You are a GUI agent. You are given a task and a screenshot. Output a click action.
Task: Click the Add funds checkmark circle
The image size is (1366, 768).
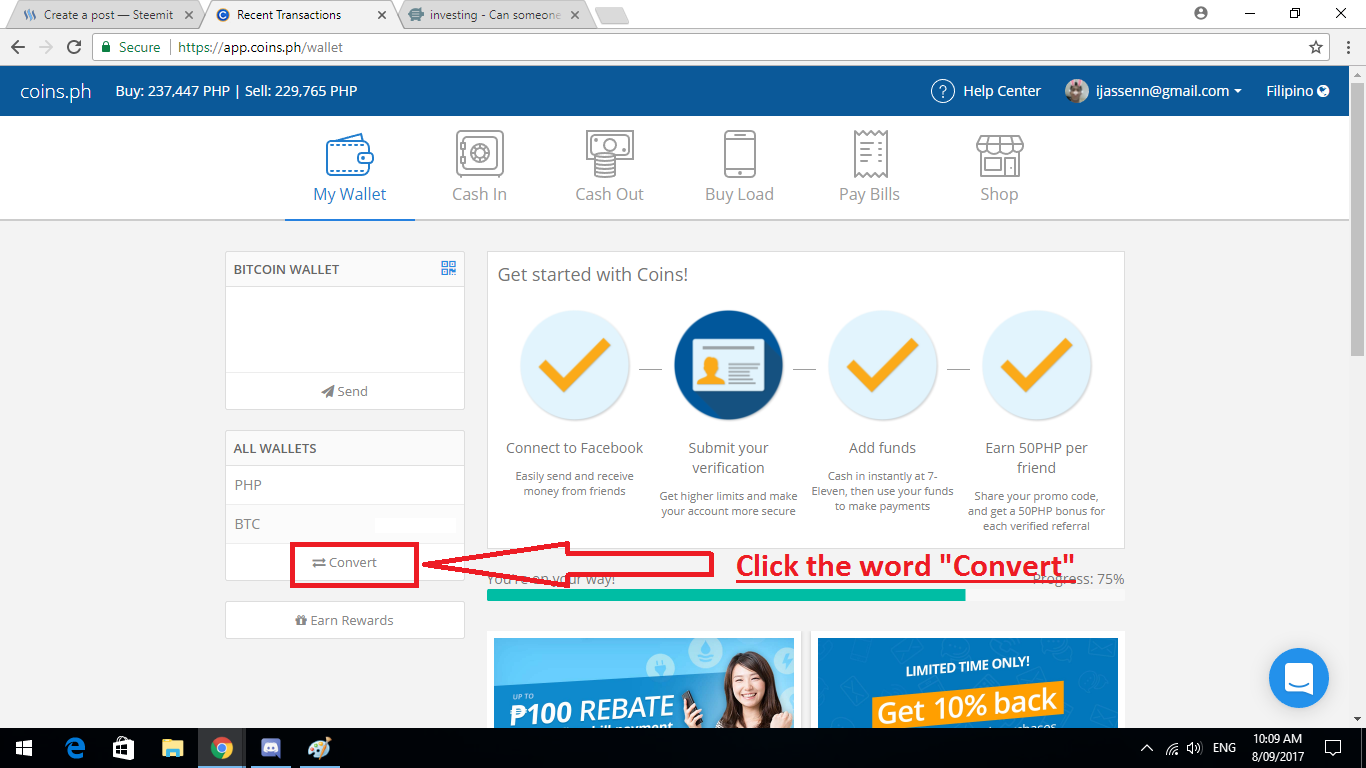click(x=882, y=364)
